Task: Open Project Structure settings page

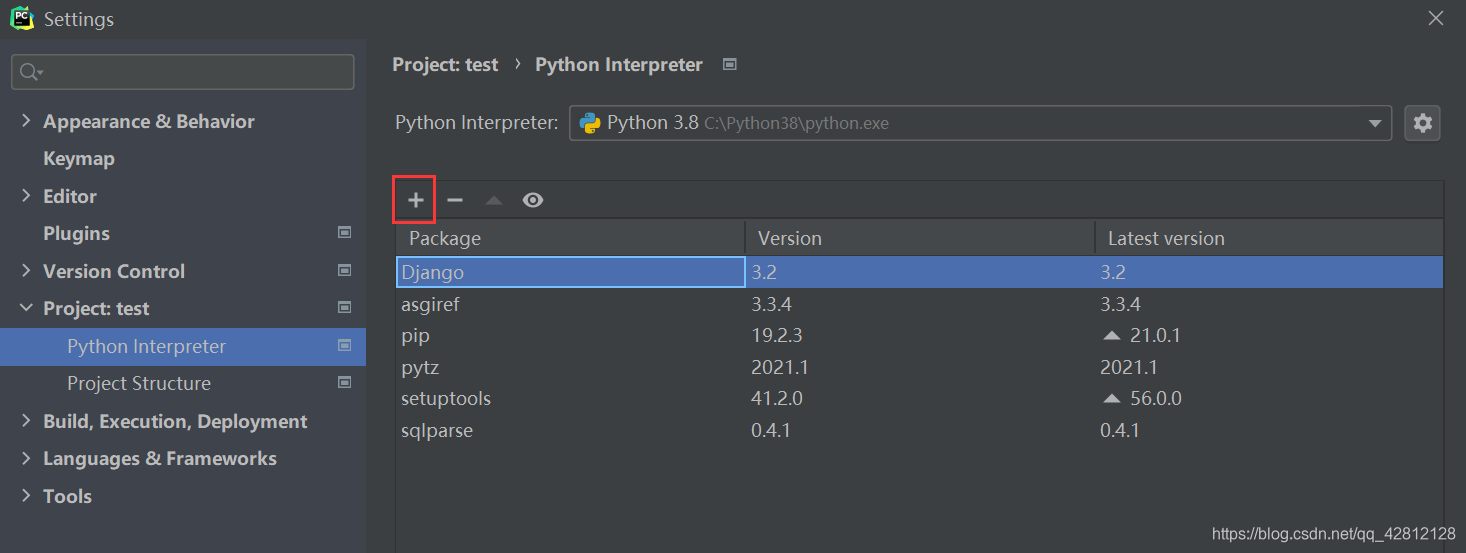Action: 139,384
